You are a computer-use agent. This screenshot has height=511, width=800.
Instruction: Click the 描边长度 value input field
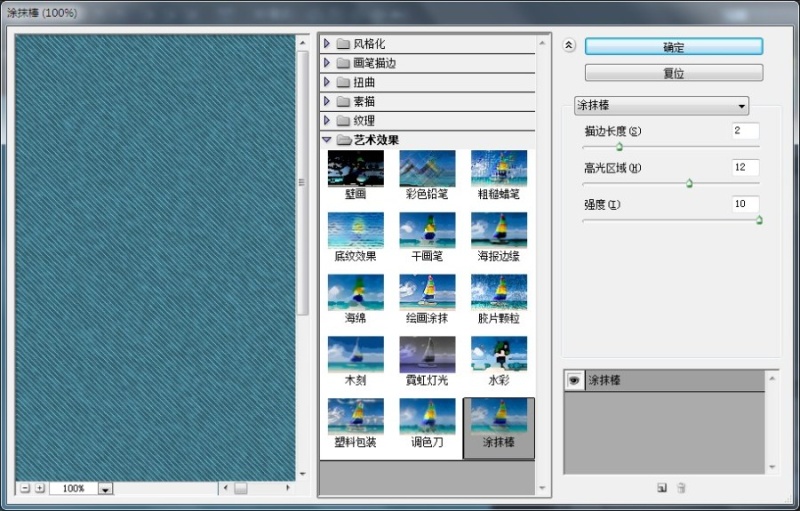click(745, 131)
